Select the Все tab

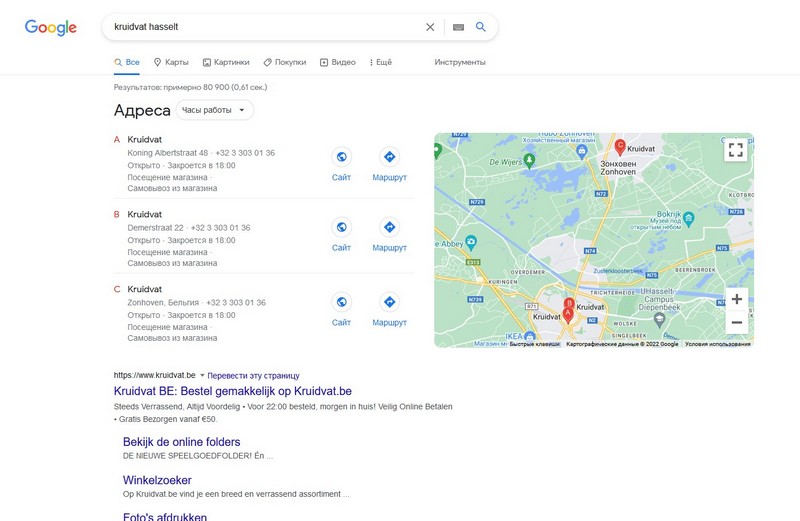pos(127,62)
